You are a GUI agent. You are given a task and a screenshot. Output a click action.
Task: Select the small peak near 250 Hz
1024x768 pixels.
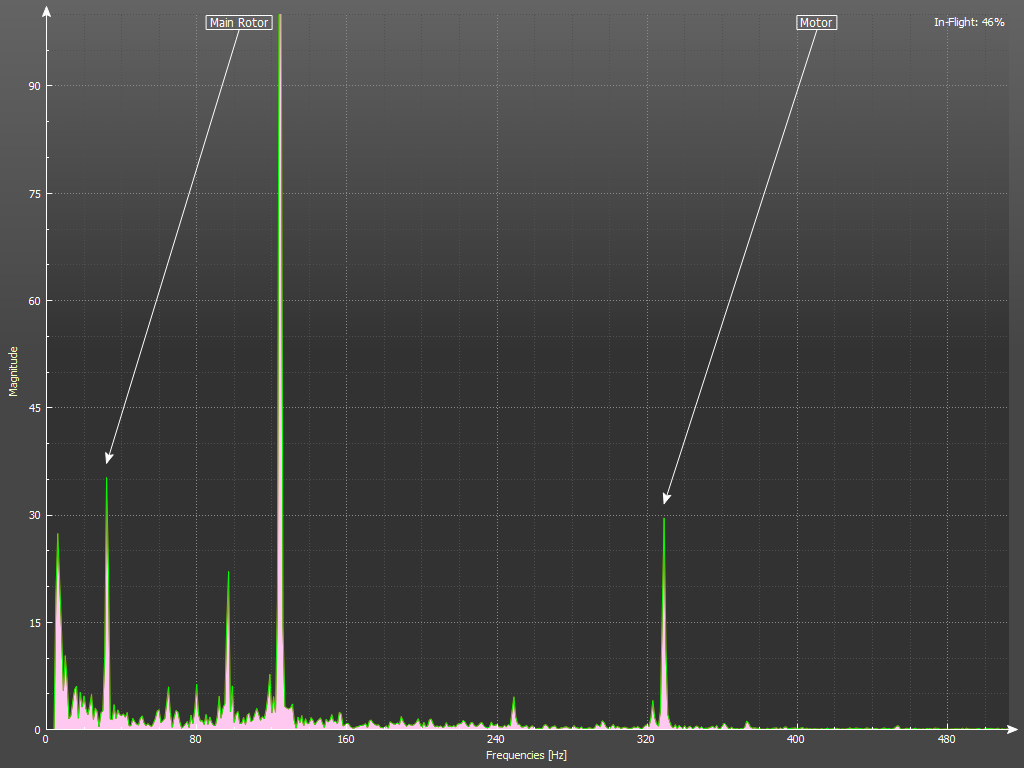[514, 699]
